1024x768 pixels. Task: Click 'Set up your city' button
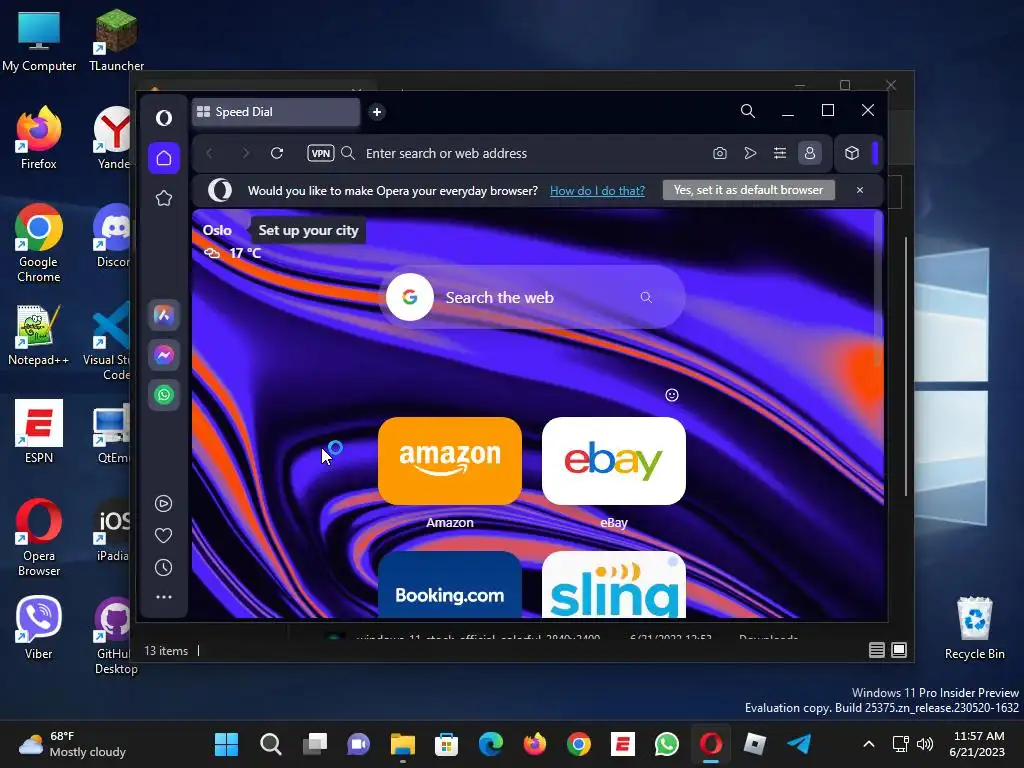point(308,231)
